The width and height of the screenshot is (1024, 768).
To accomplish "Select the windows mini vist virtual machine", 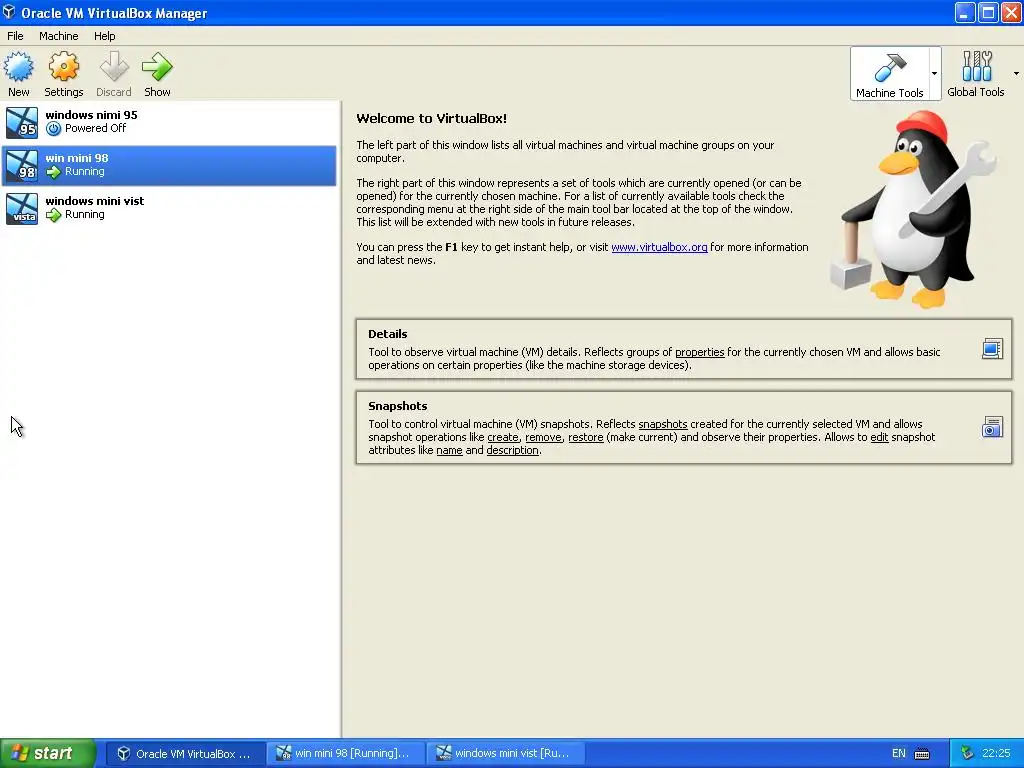I will click(169, 208).
